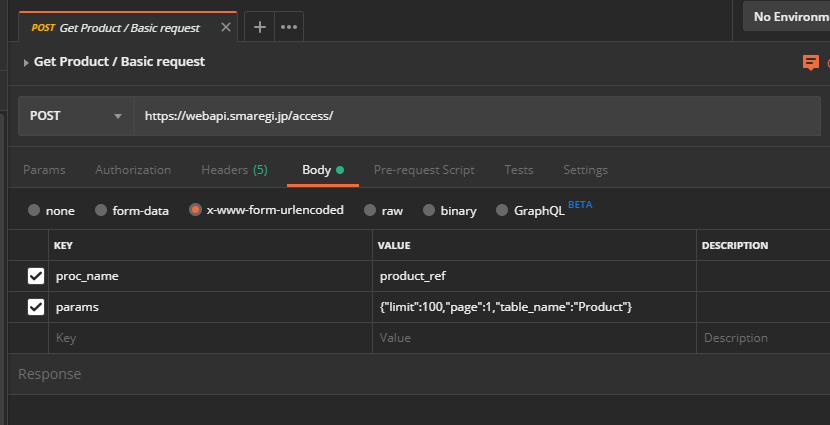
Task: Select the binary radio button
Action: 429,210
